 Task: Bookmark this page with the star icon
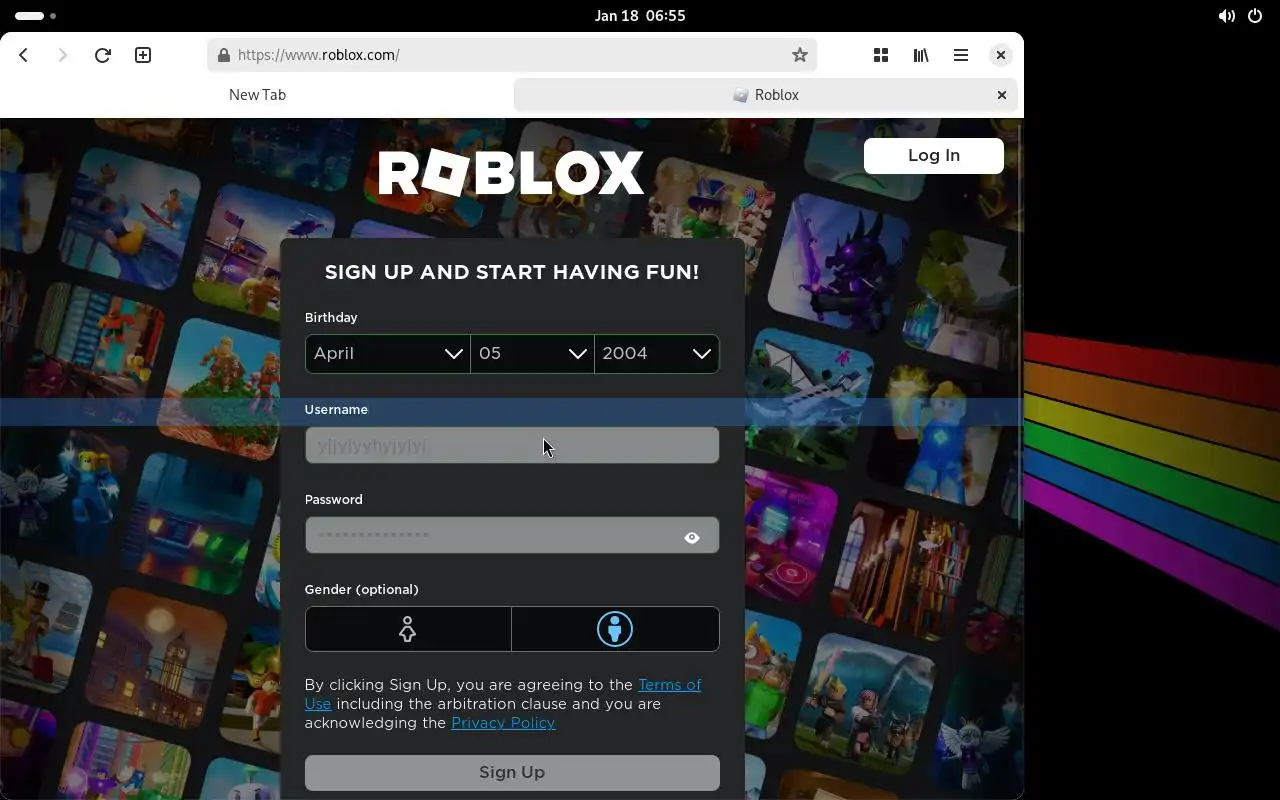tap(799, 55)
